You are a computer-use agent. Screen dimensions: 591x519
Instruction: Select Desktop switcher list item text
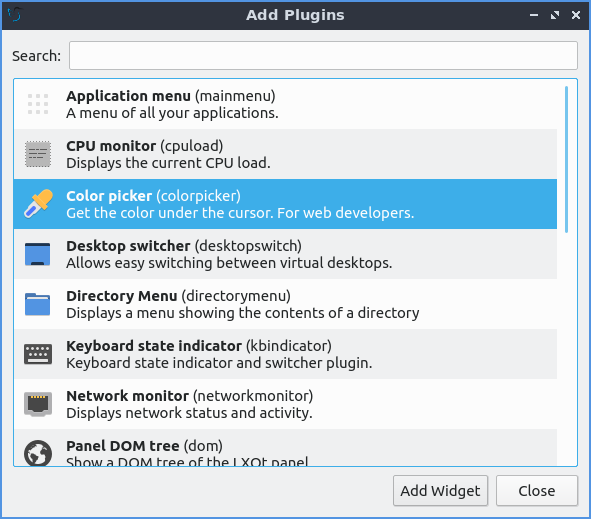tap(229, 254)
